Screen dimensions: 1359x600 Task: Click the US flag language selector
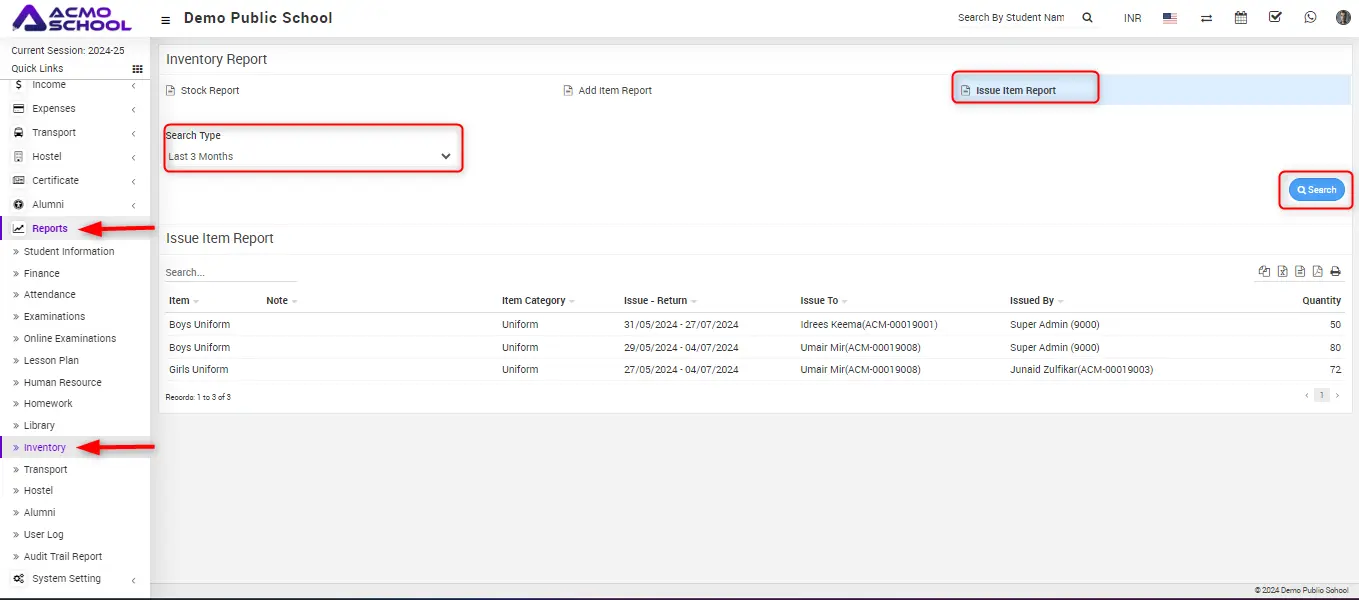(x=1170, y=18)
